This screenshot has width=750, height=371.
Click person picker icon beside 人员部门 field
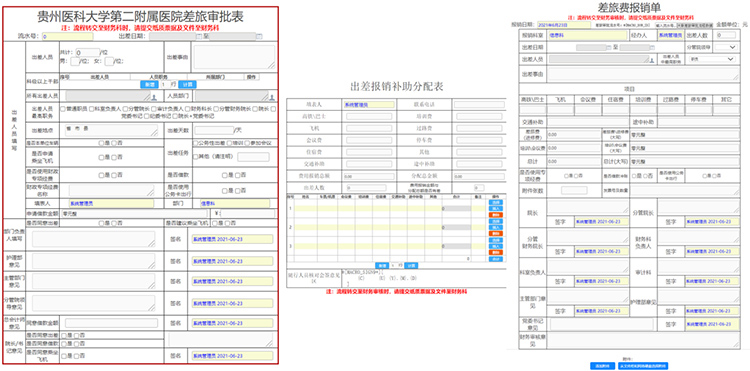click(272, 98)
